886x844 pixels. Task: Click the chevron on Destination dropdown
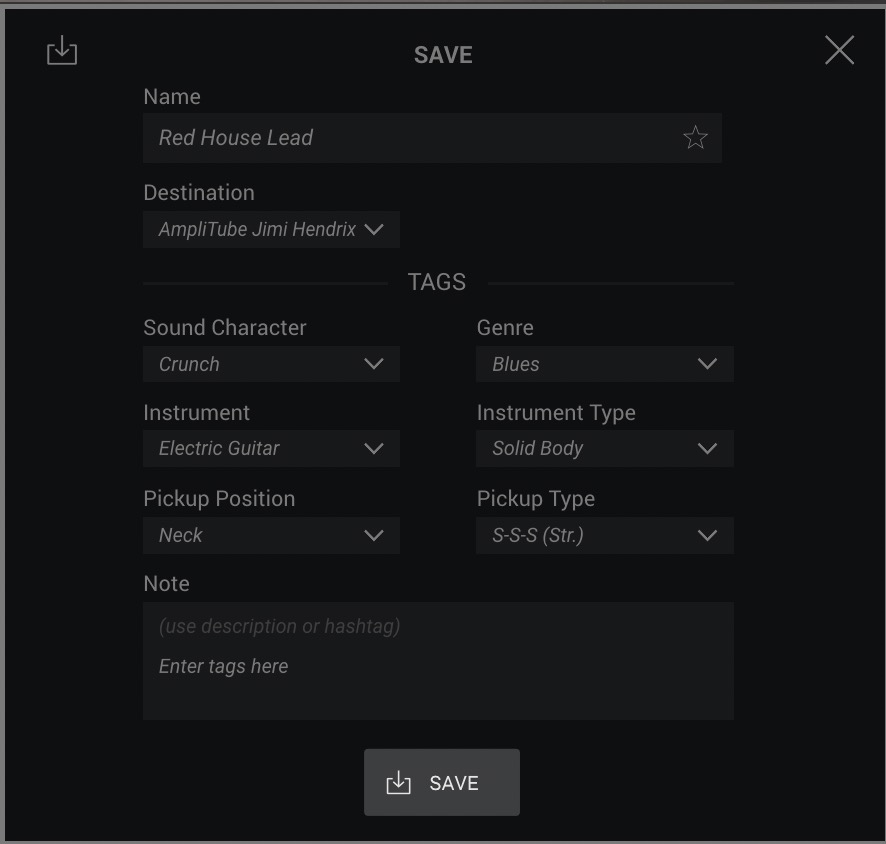[x=374, y=229]
